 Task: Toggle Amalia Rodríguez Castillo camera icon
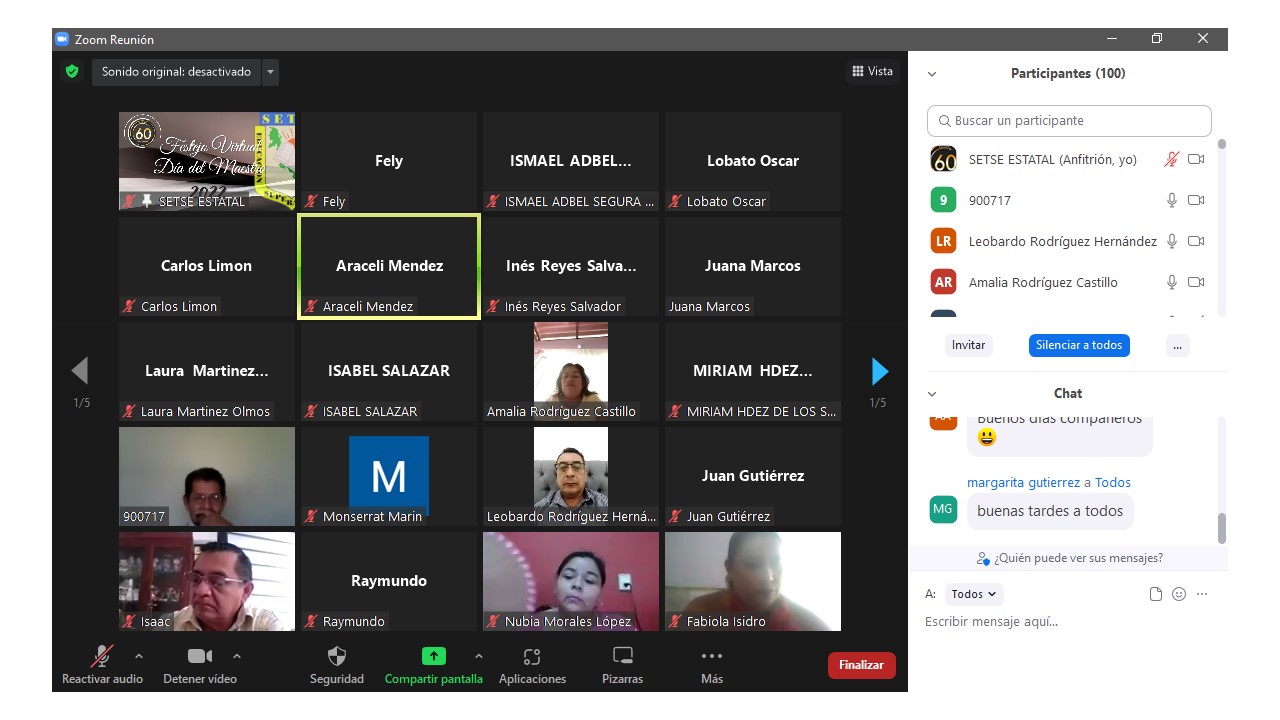pyautogui.click(x=1196, y=282)
